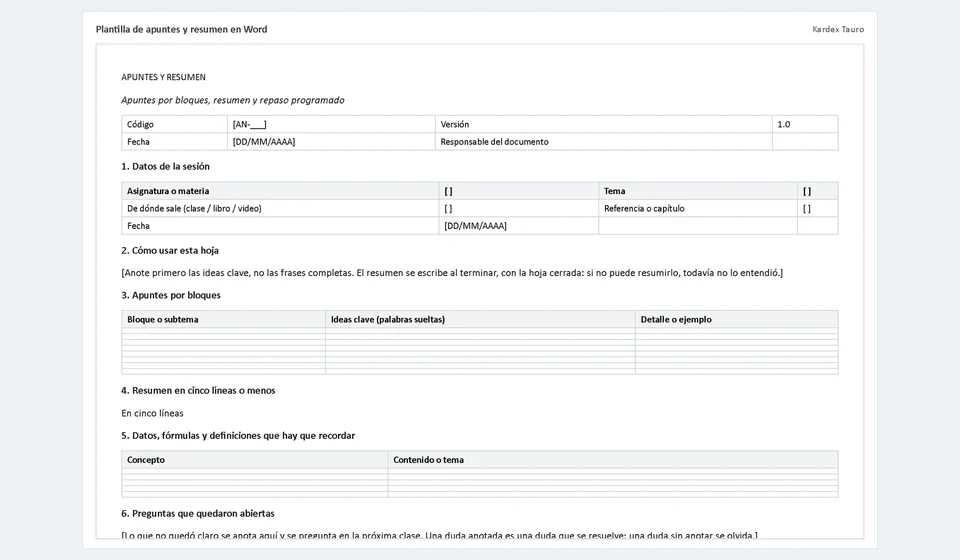Click heading '6. Preguntas que quedaron abiertas'
This screenshot has height=560, width=960.
click(x=198, y=513)
